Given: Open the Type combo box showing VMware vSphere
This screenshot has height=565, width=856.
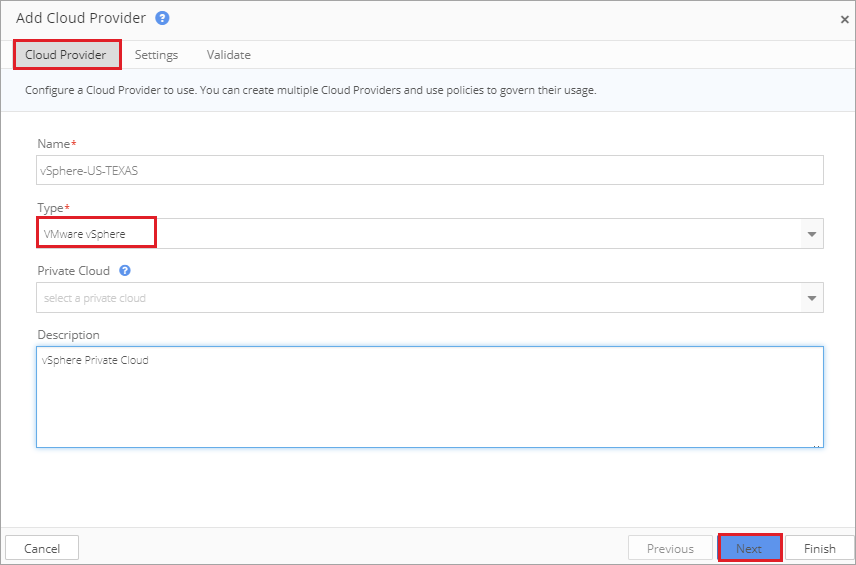Looking at the screenshot, I should (x=430, y=234).
